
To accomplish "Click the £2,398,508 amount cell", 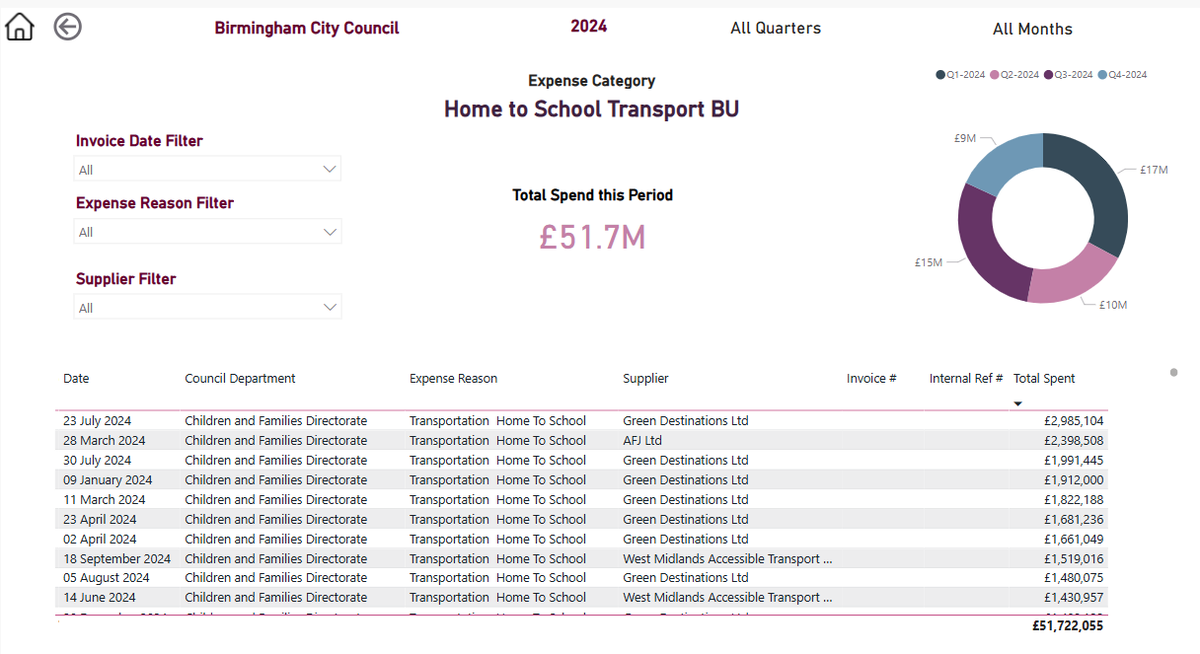I will (x=1074, y=441).
